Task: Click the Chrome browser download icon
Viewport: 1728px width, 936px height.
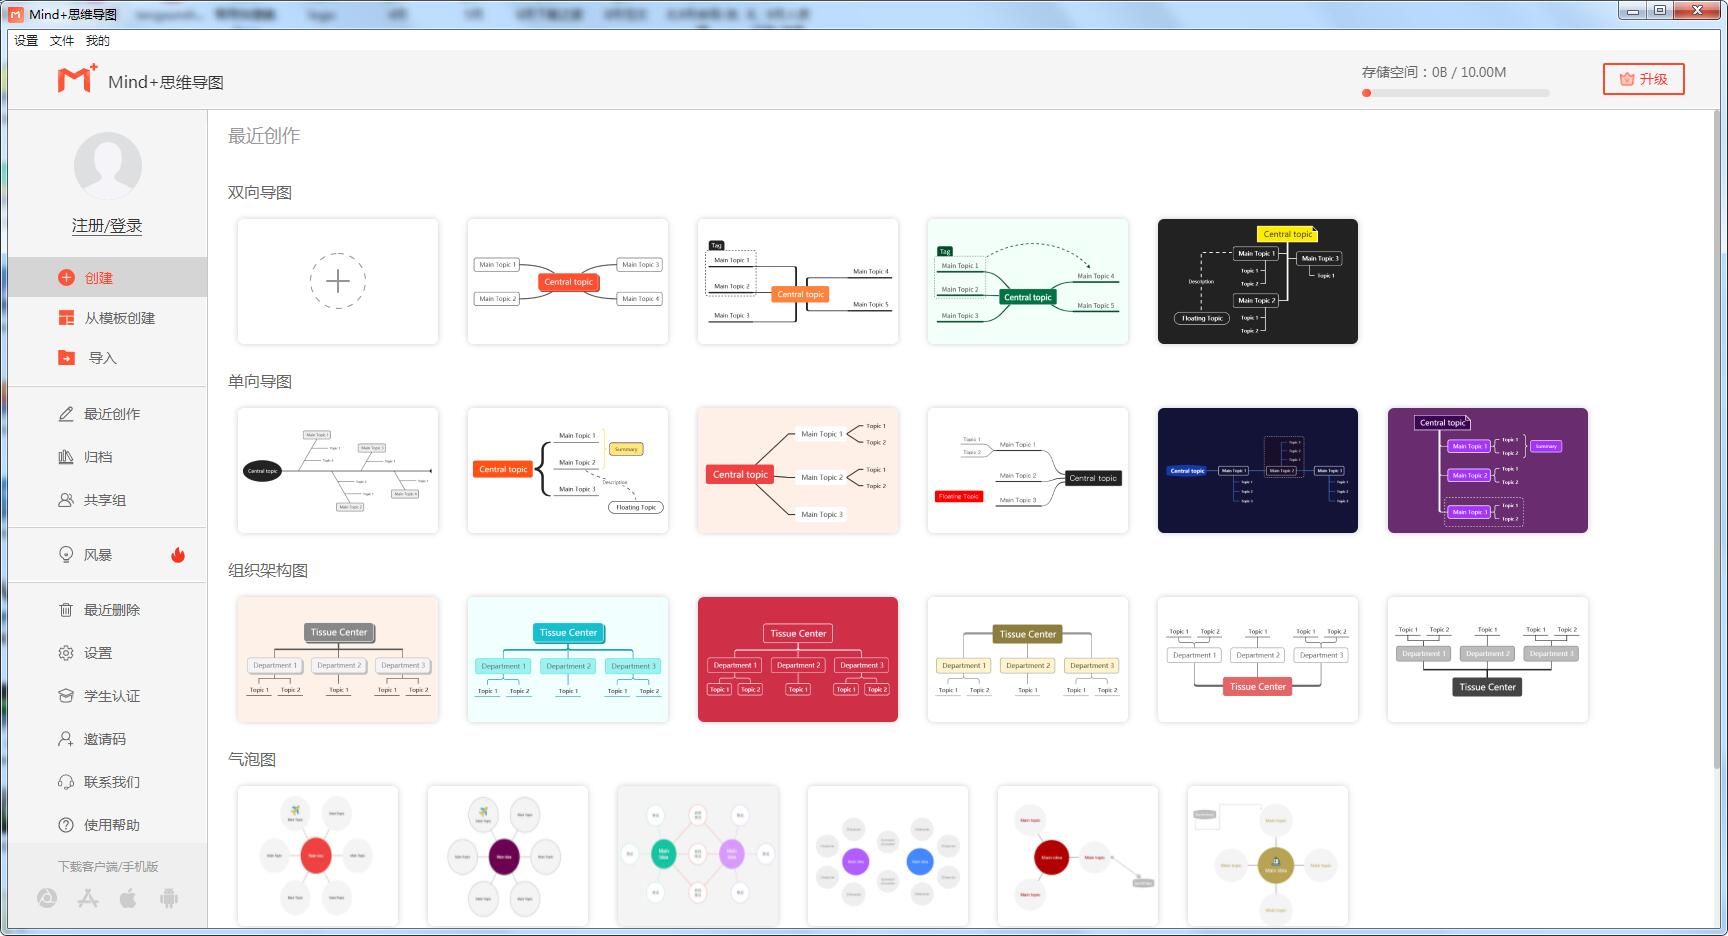Action: click(47, 898)
